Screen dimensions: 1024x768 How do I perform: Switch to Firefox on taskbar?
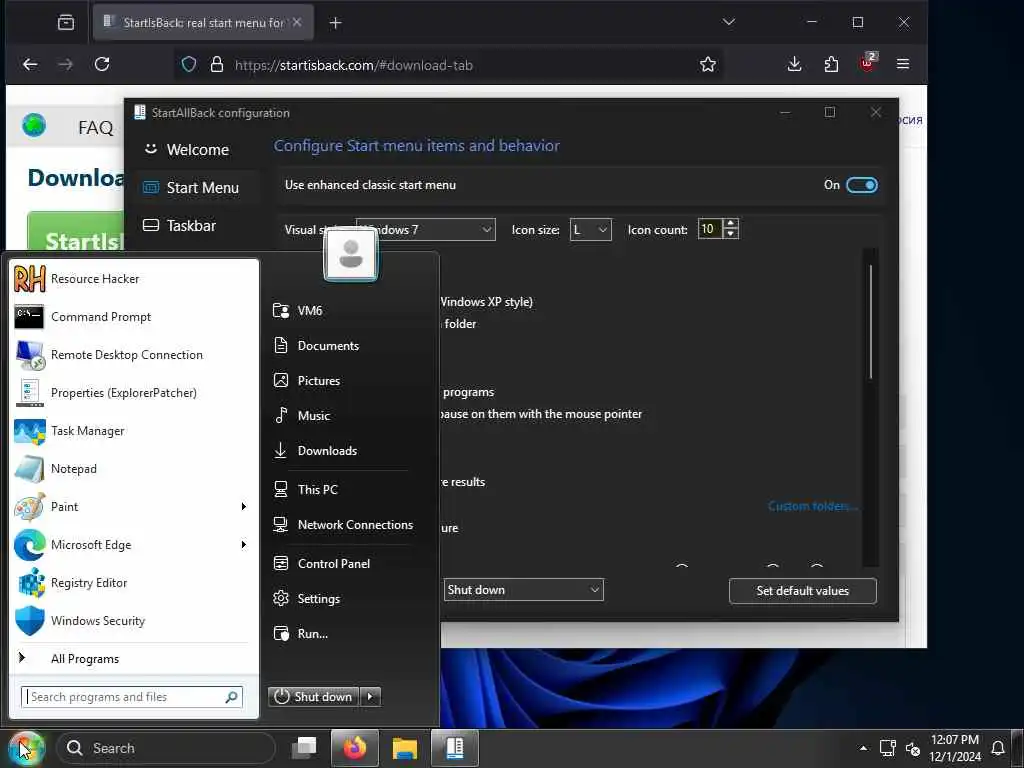(x=355, y=748)
